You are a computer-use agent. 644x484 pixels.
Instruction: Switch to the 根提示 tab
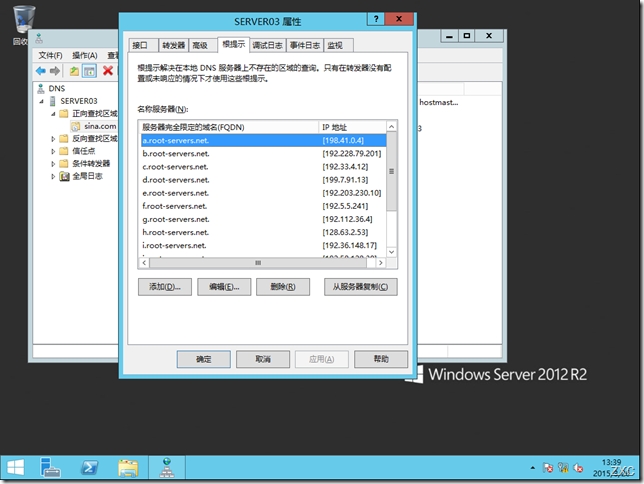[233, 44]
